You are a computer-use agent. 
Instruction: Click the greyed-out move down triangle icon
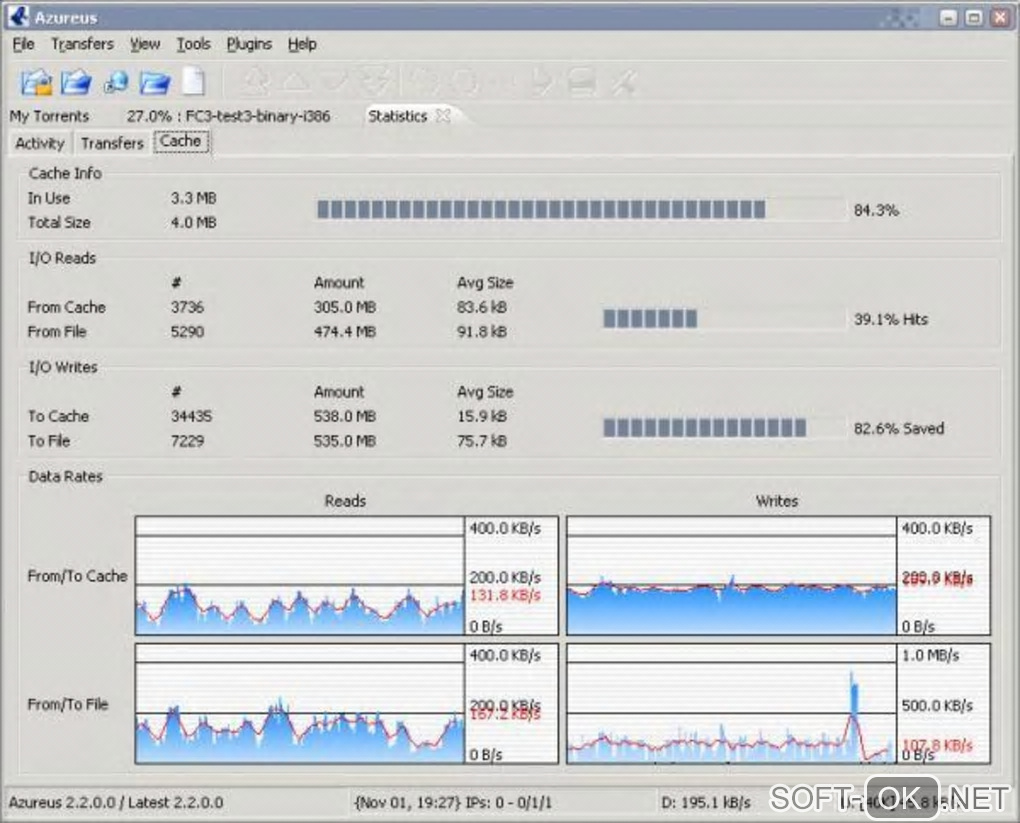point(335,82)
